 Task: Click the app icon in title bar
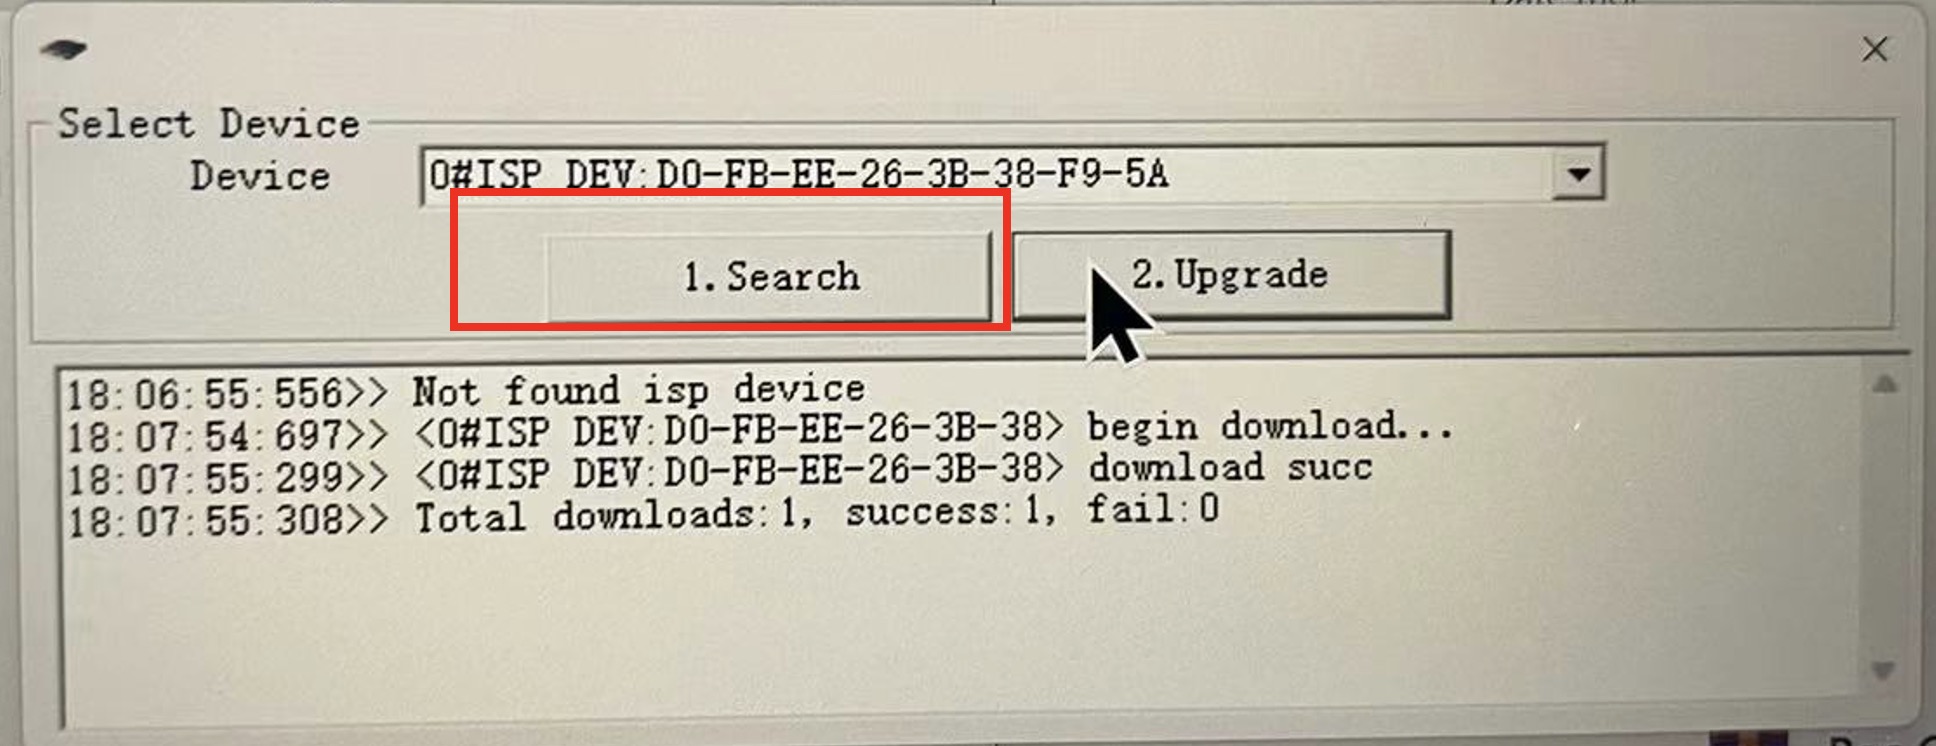(64, 49)
